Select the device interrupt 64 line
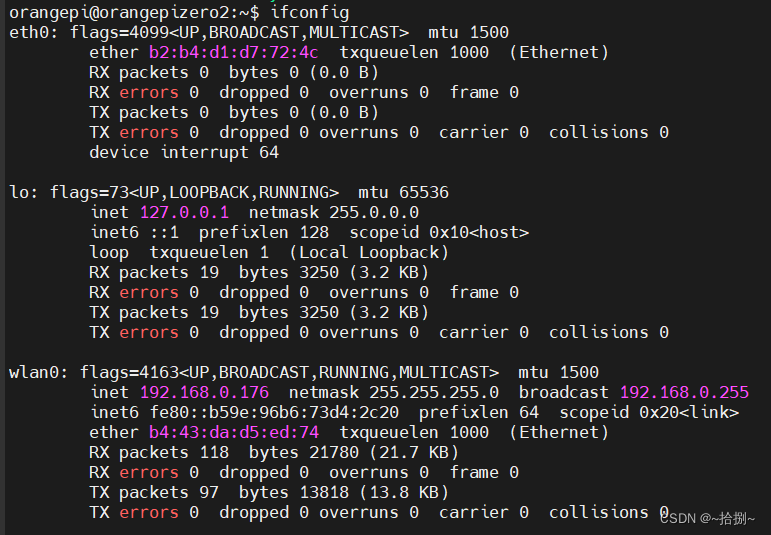Screen dimensions: 771x535 click(x=184, y=152)
